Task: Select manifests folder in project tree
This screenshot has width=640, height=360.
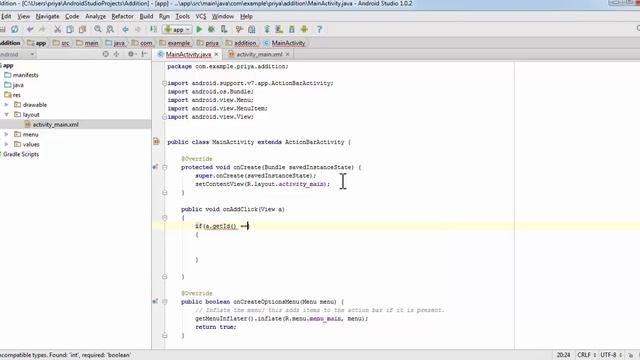Action: 26,75
